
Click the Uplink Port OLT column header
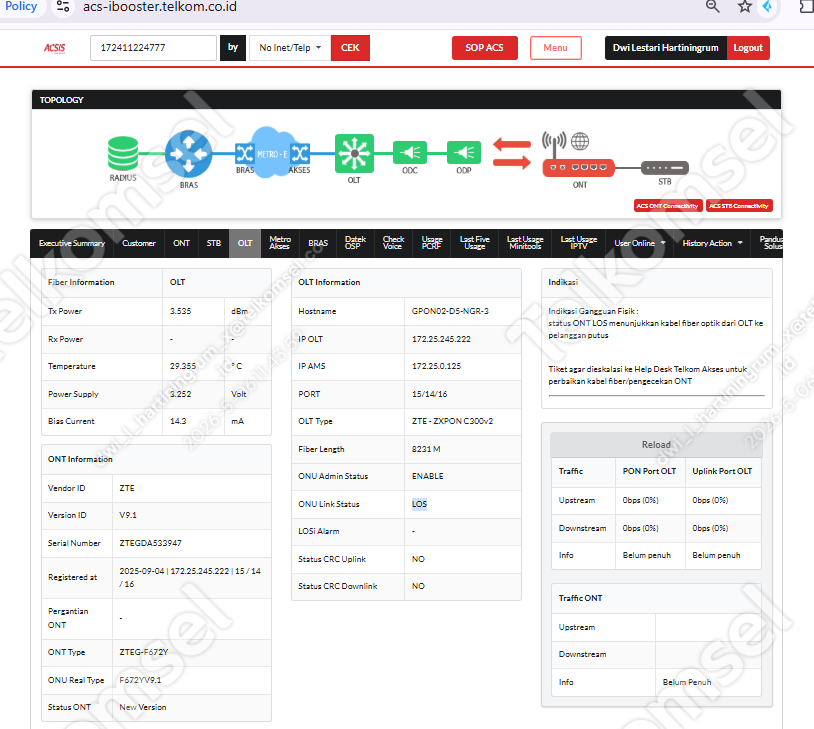tap(722, 471)
